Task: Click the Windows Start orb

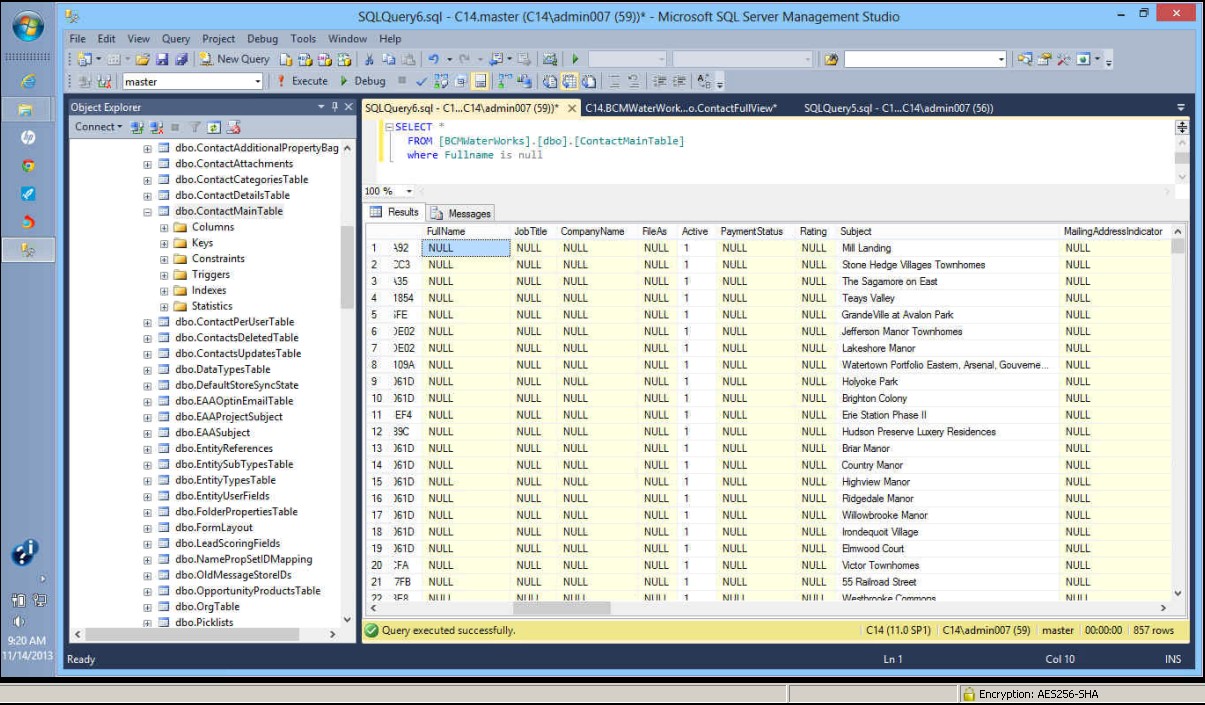Action: [x=27, y=27]
